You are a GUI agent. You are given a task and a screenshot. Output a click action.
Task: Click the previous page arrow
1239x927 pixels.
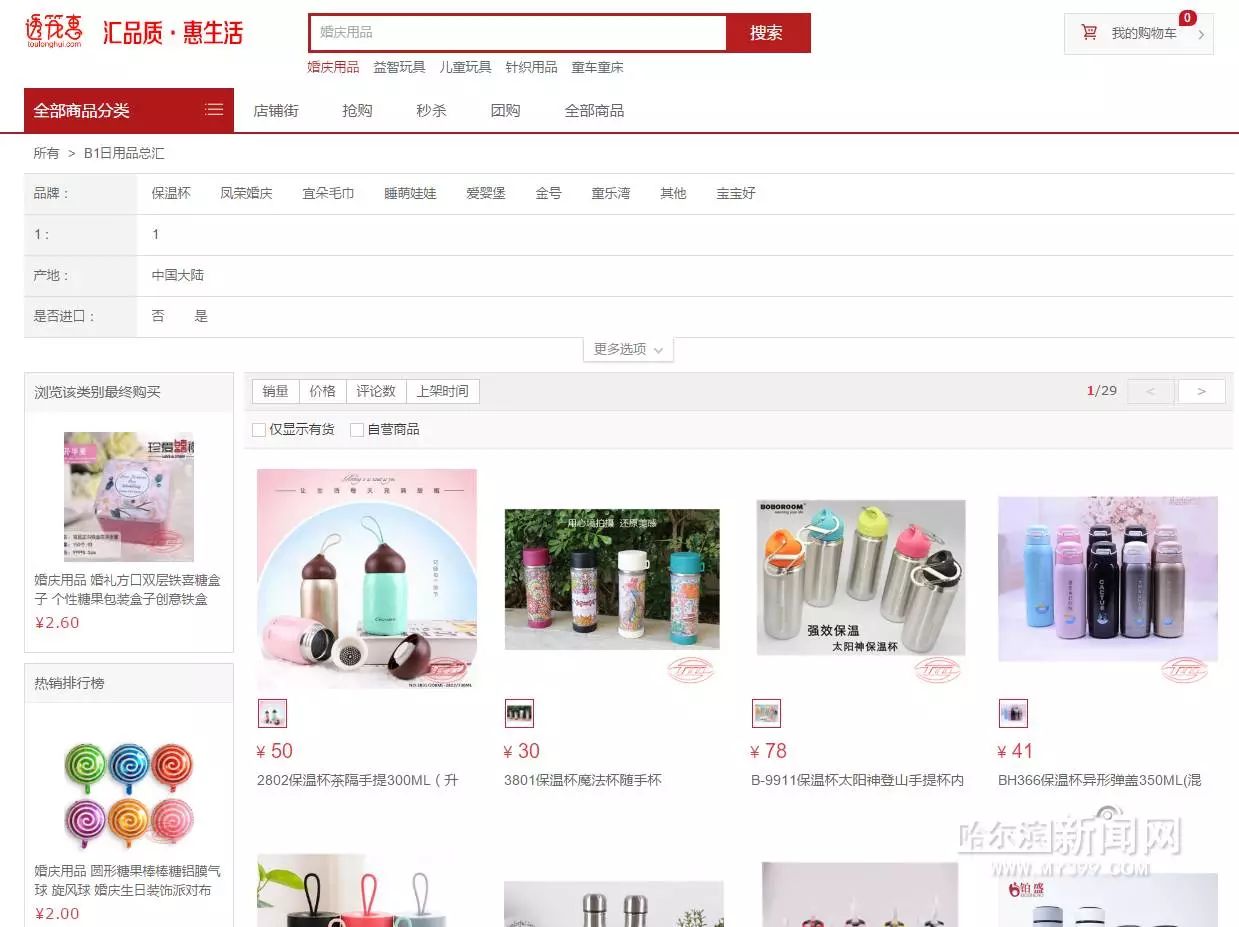[1149, 391]
